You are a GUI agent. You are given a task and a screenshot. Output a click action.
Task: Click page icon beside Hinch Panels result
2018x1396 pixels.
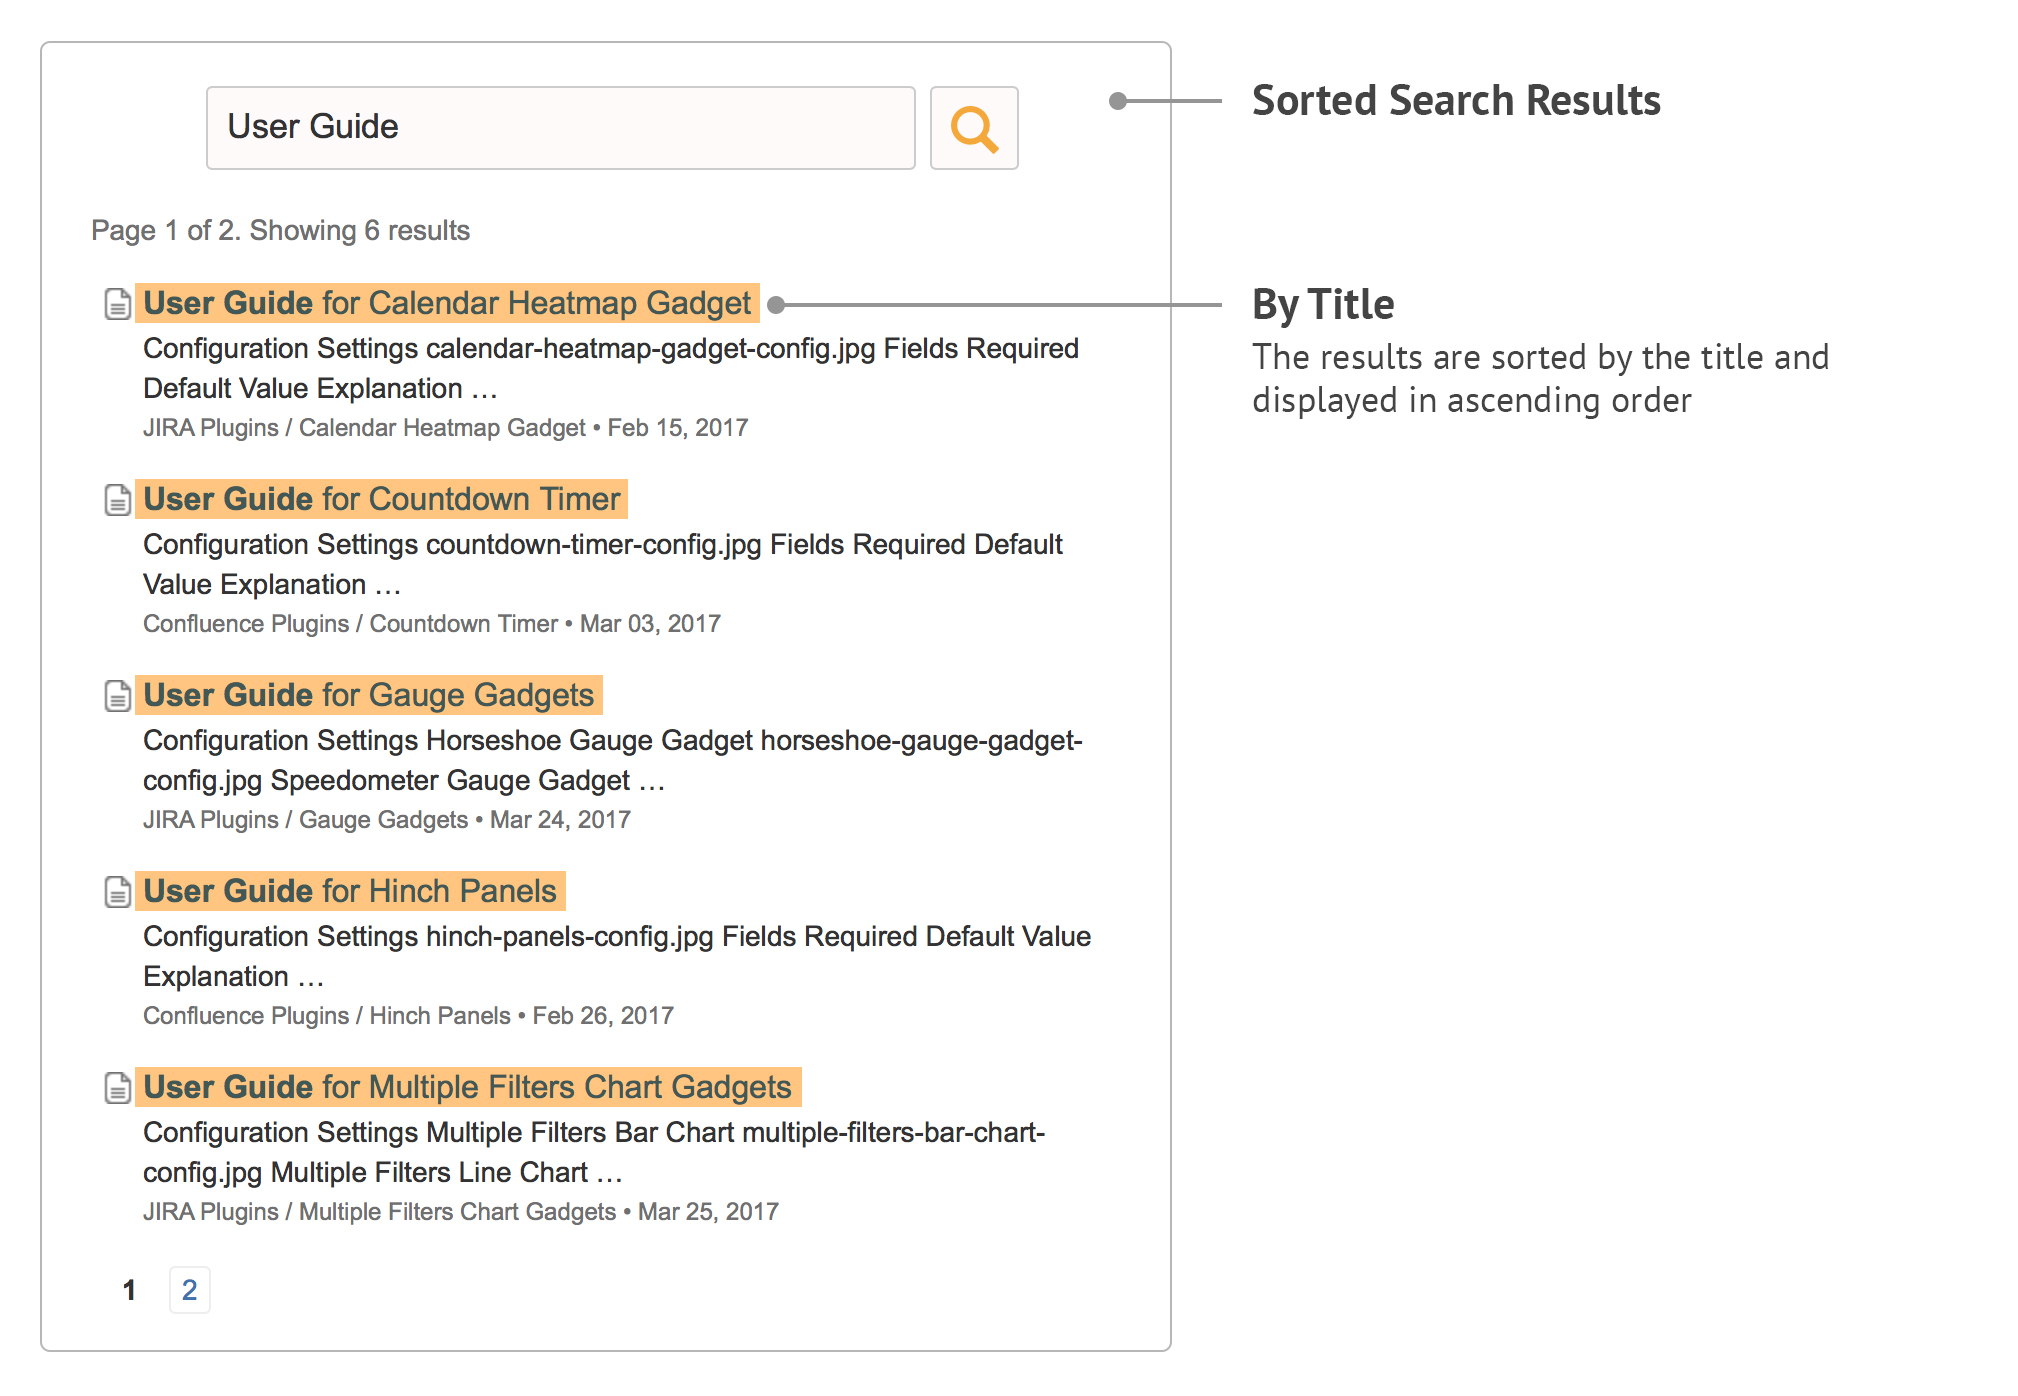click(x=118, y=892)
